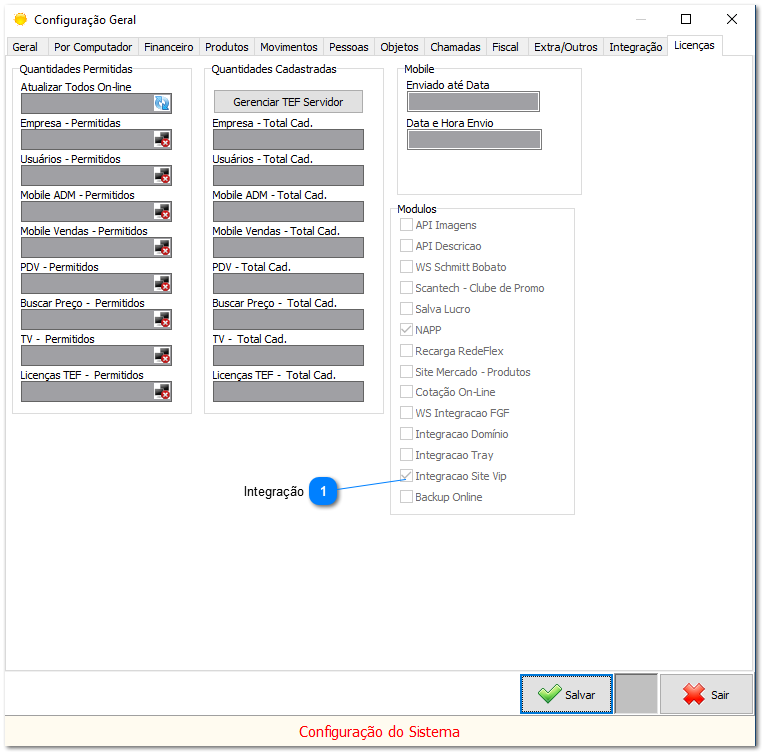
Task: Go to the Produtos tab
Action: pos(227,47)
